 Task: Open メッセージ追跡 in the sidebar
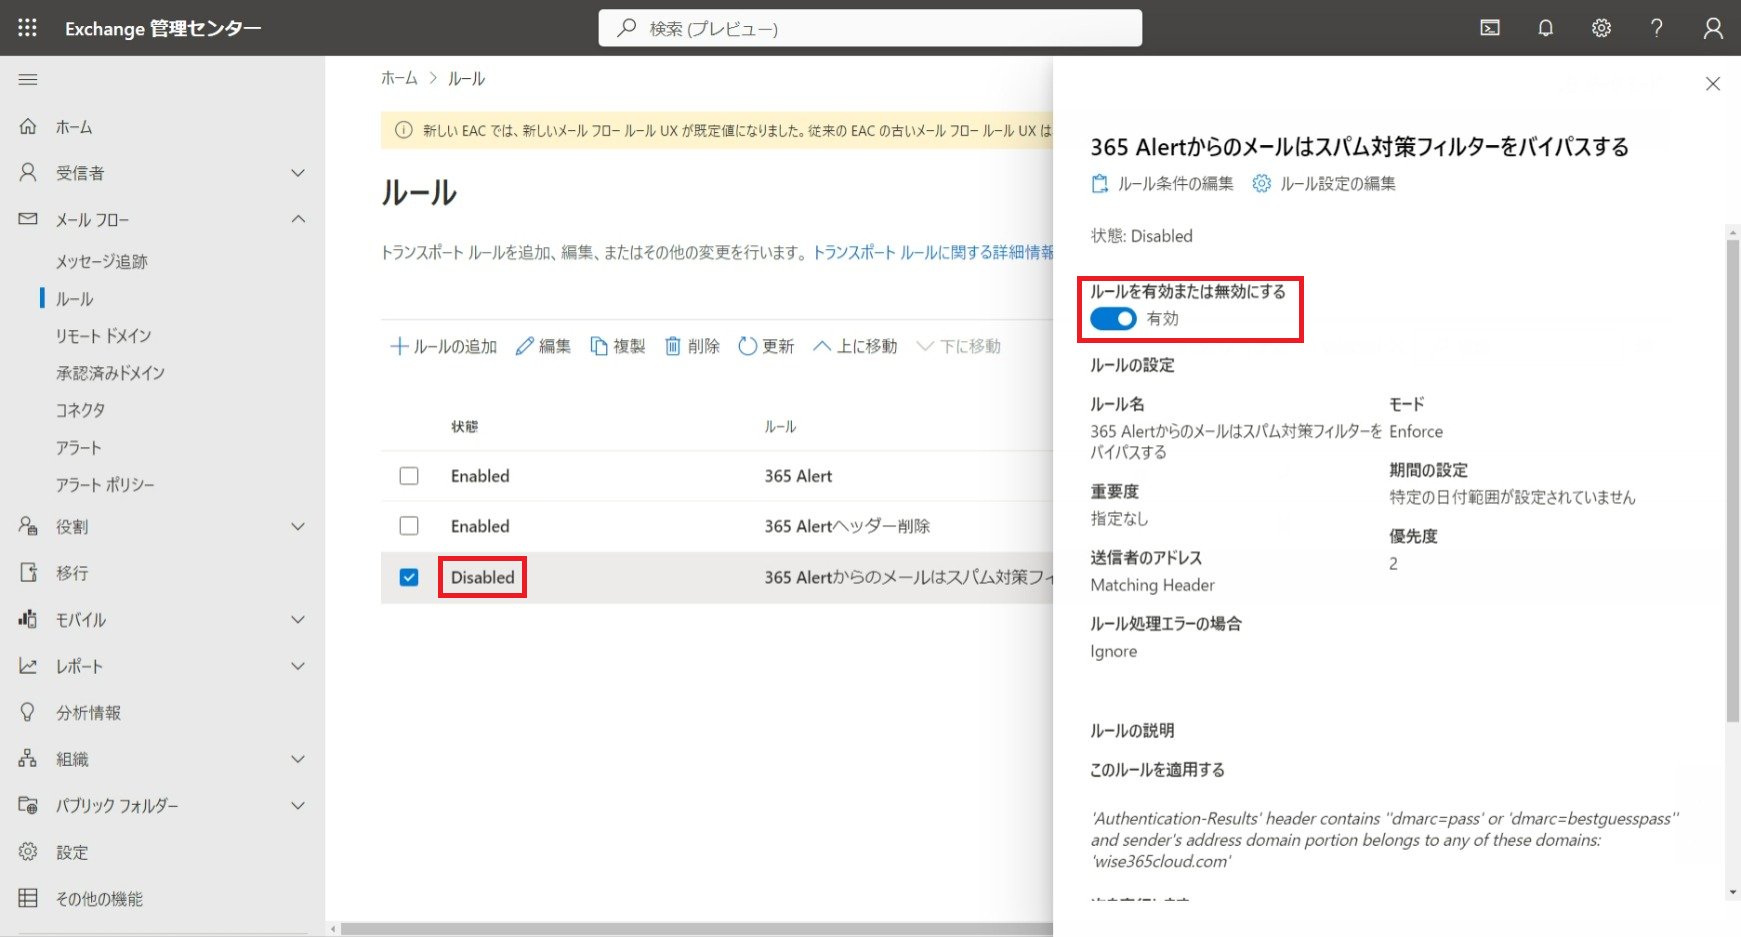[101, 261]
